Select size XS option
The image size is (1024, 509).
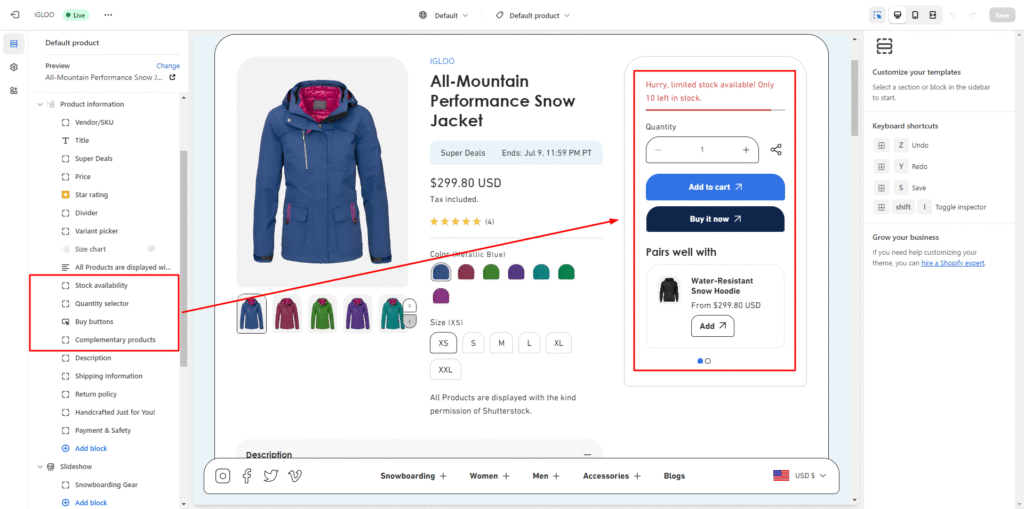point(443,343)
